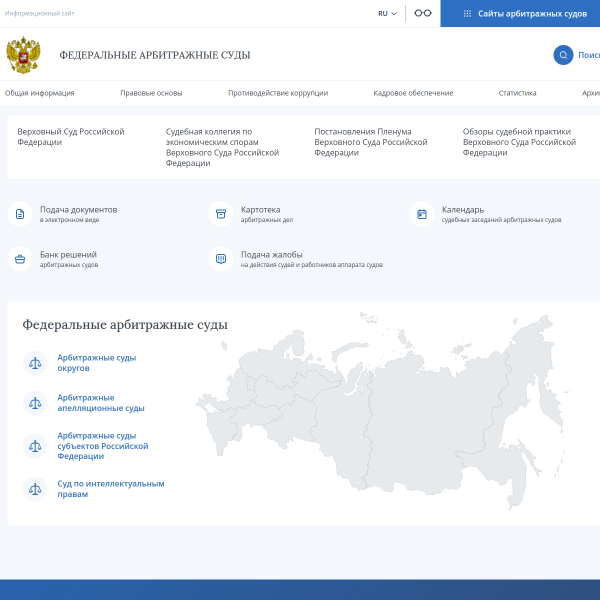
Task: Click the Федеральные арбитражные суды section heading
Action: pos(125,324)
